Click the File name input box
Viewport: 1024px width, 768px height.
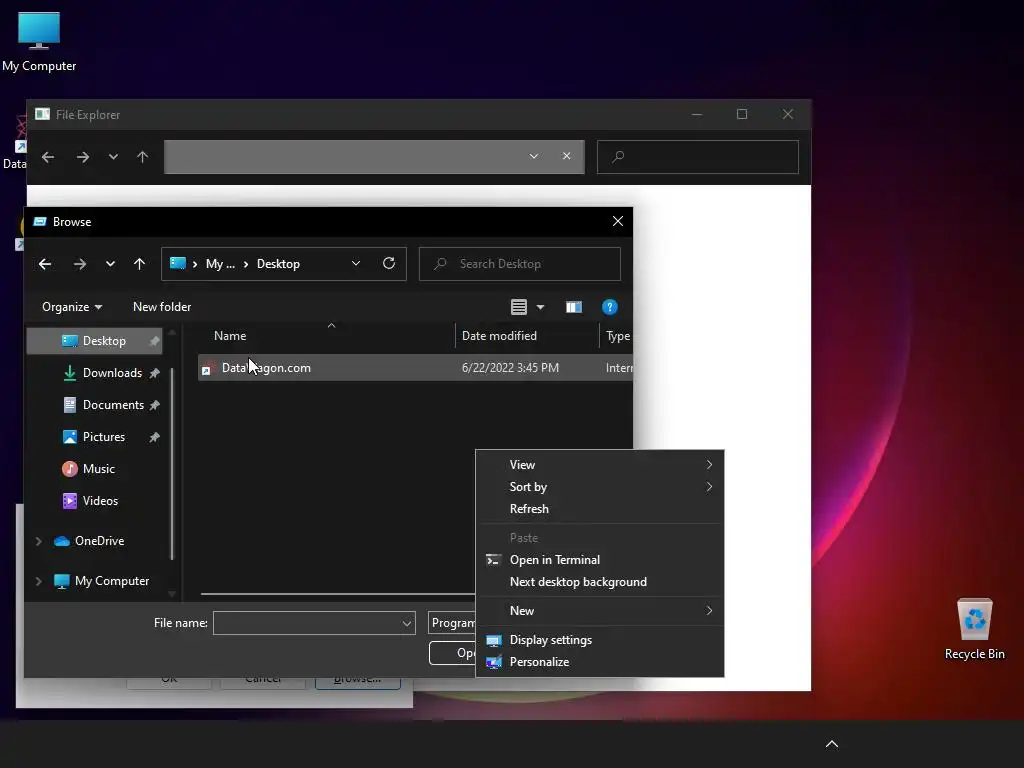(x=307, y=623)
